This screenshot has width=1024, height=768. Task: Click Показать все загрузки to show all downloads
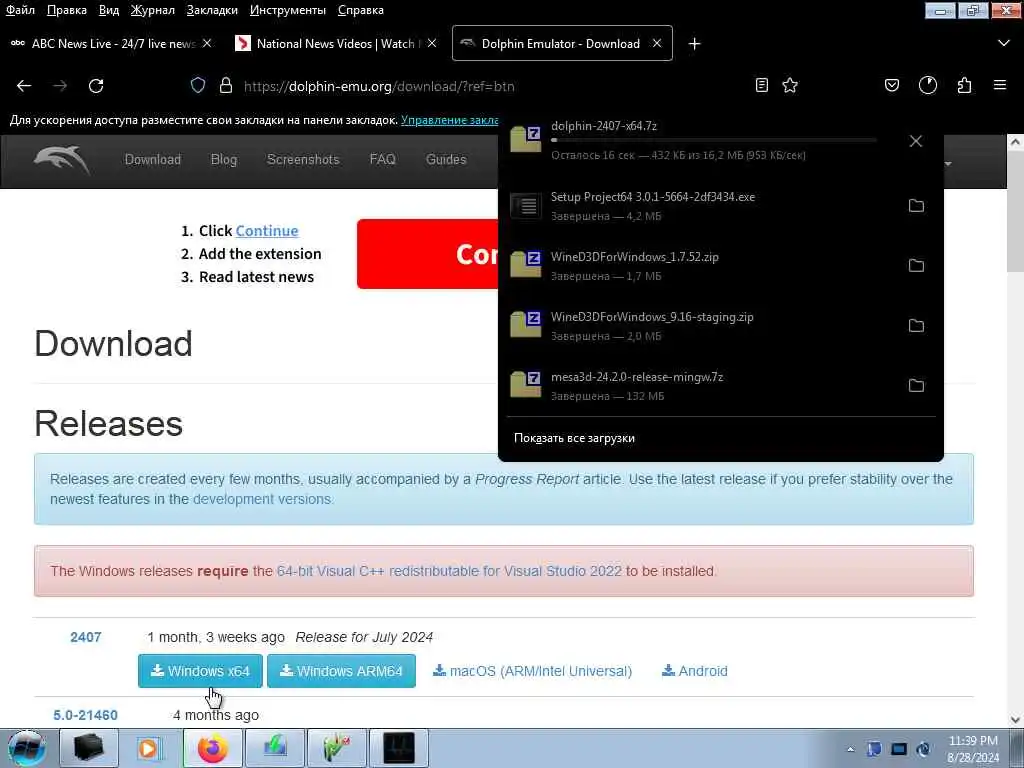[x=574, y=438]
